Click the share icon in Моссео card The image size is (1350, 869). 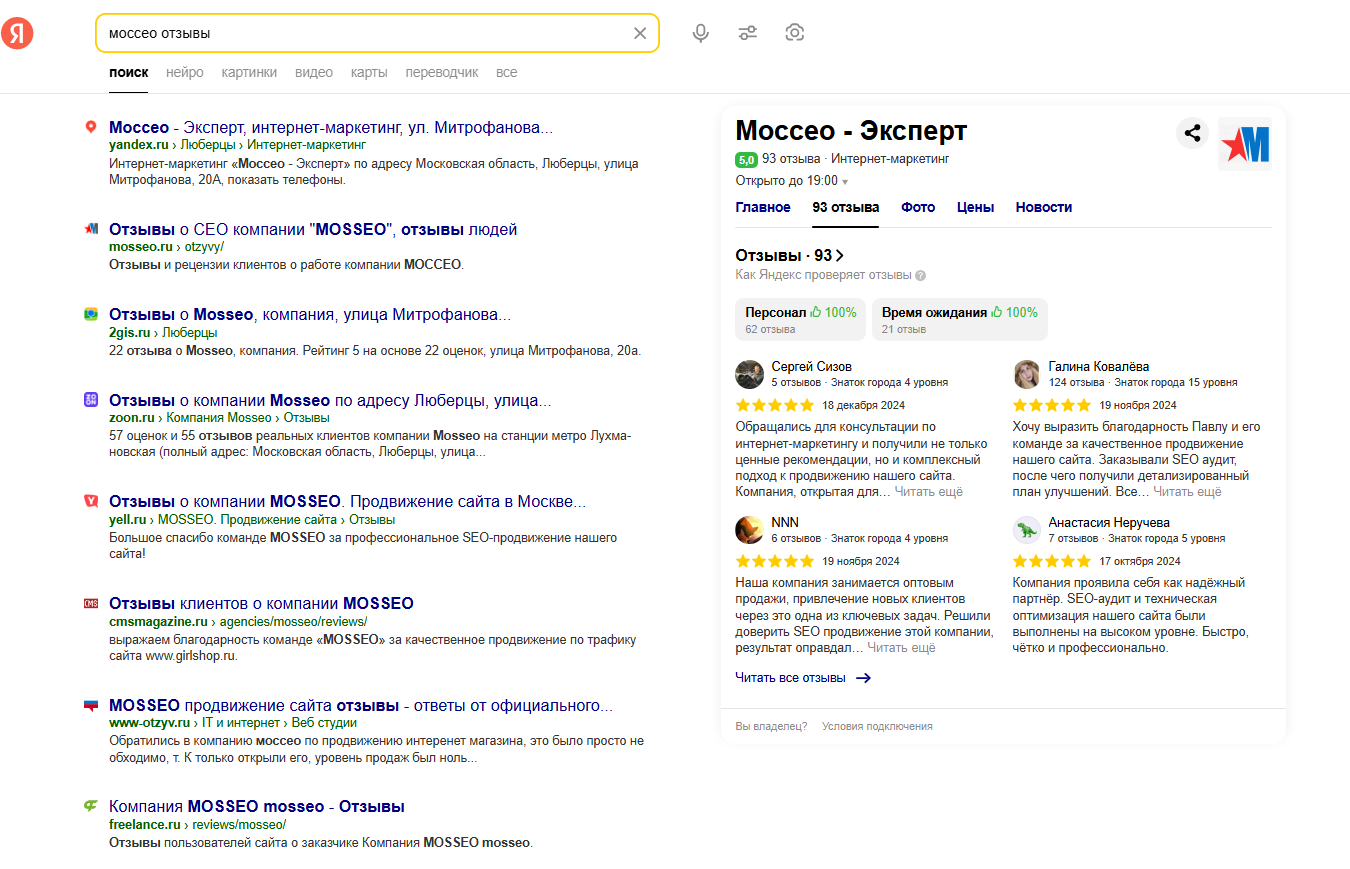[1192, 132]
